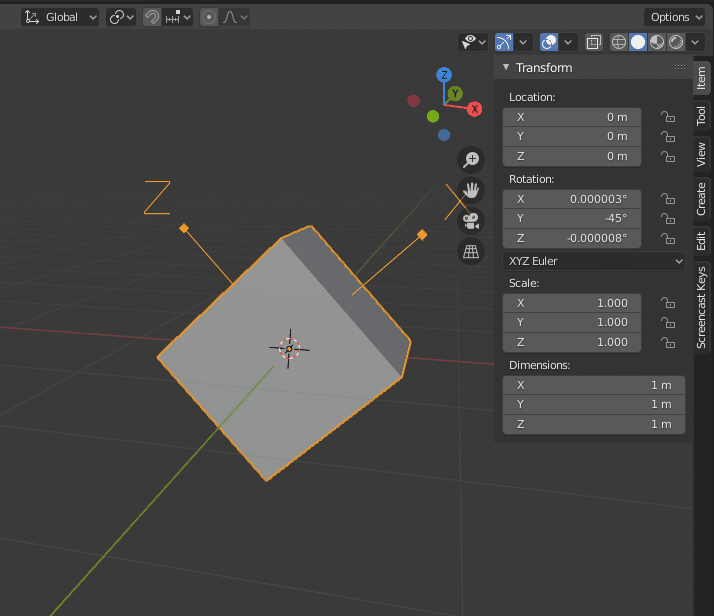Open the Screencast Keys sidebar tab
714x616 pixels.
(701, 308)
